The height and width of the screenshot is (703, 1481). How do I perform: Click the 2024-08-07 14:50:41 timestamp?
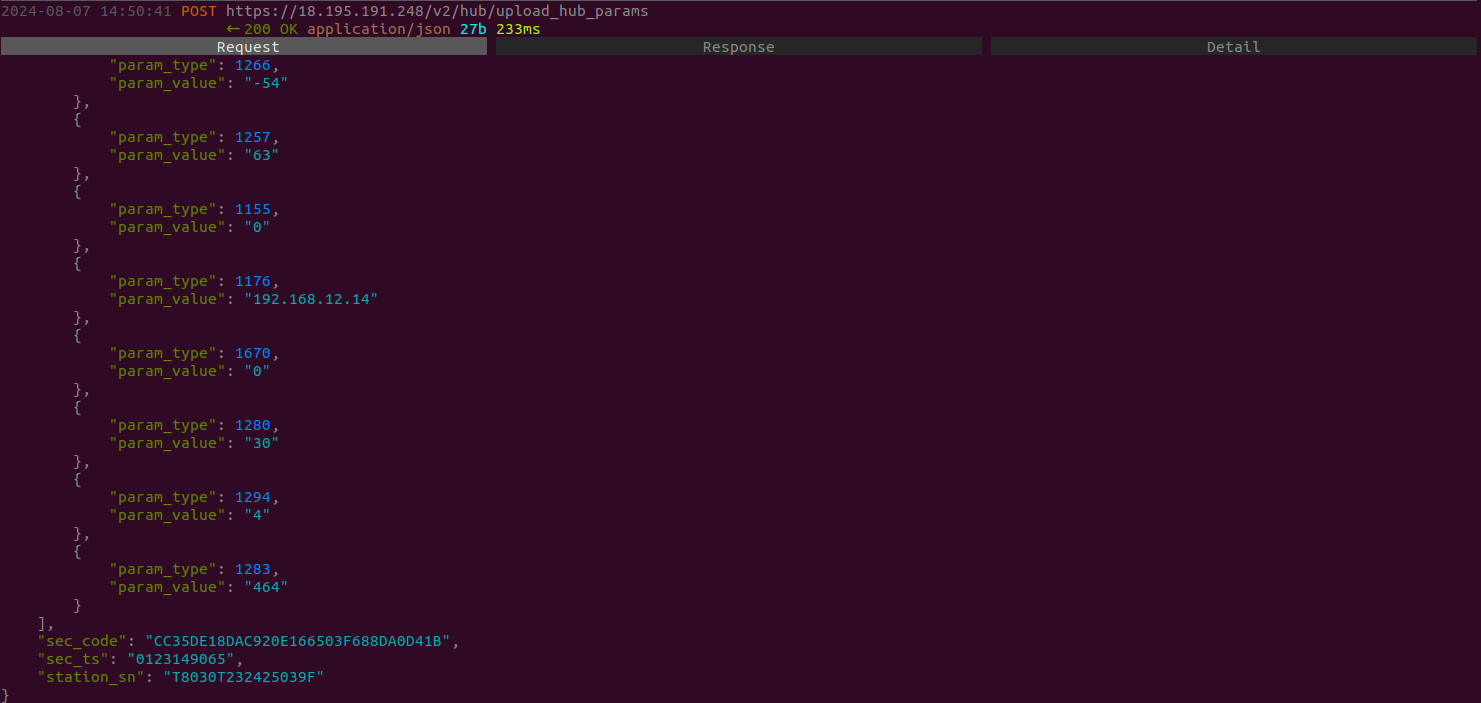pos(86,12)
